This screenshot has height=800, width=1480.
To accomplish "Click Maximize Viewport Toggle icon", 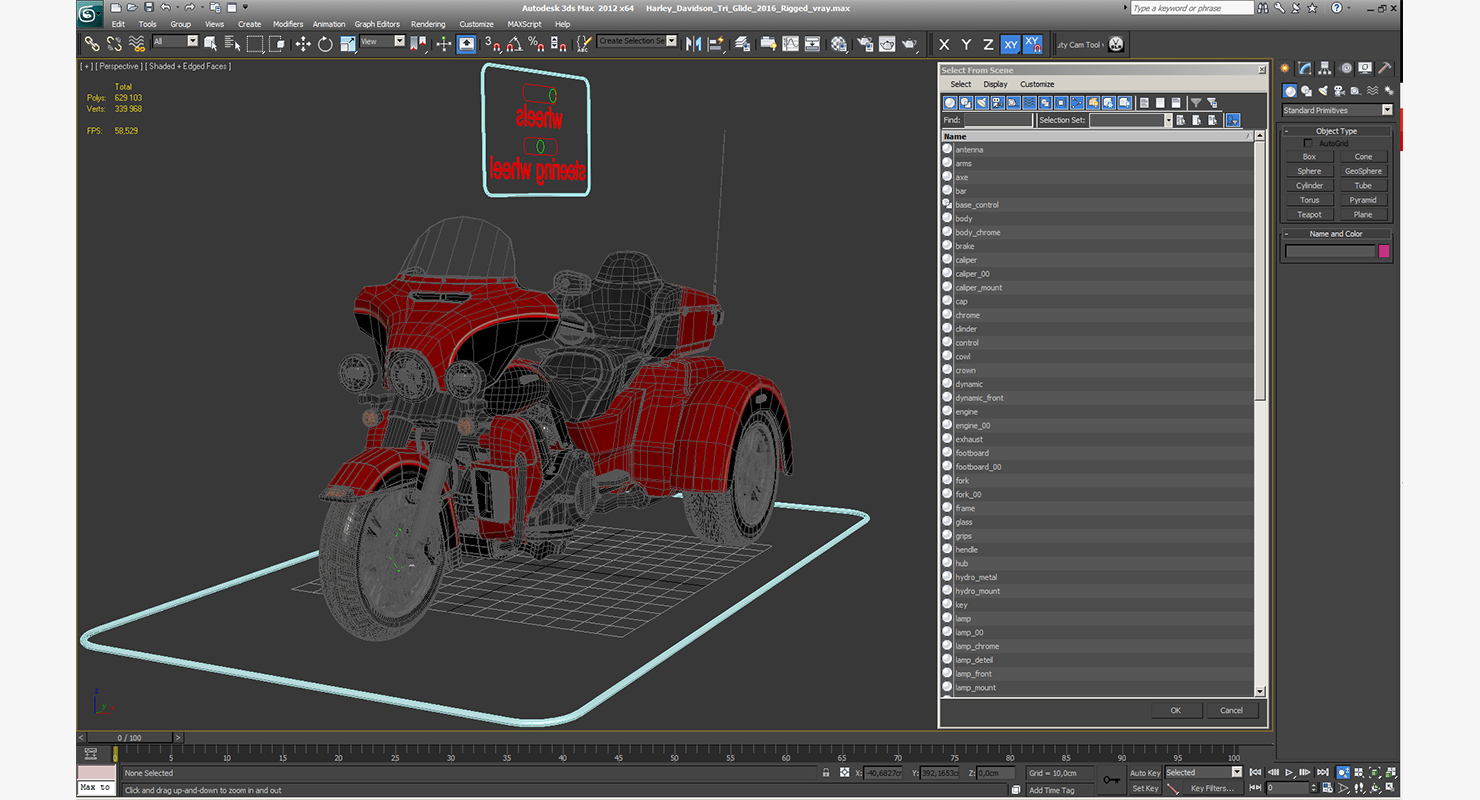I will (x=1391, y=788).
